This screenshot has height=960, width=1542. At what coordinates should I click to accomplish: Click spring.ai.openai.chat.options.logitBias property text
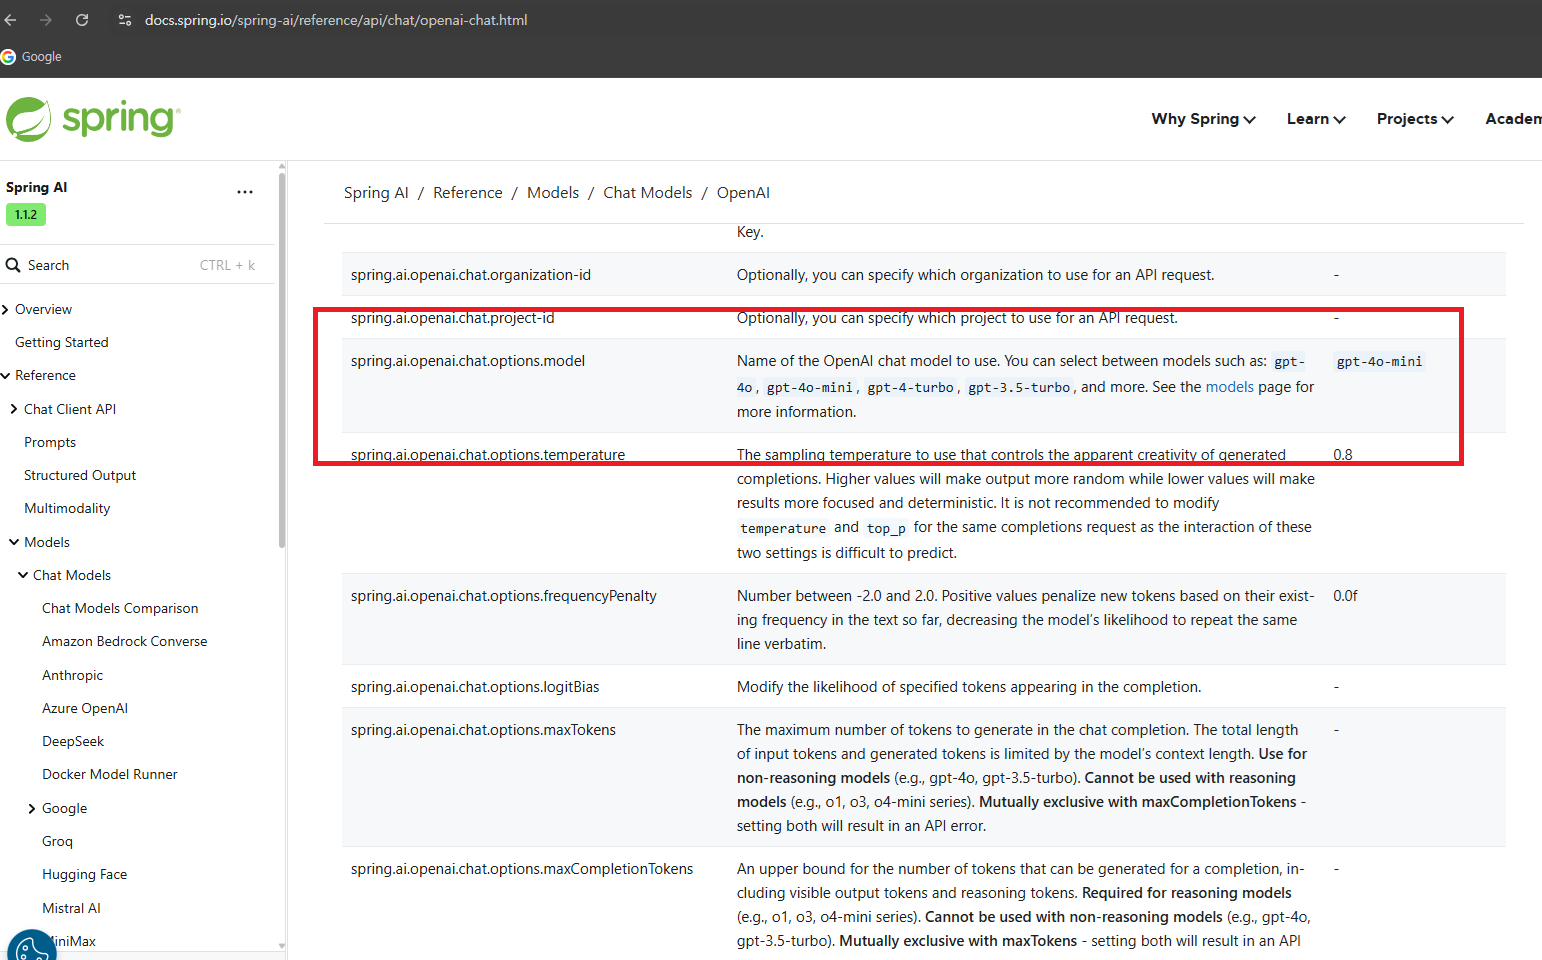475,687
